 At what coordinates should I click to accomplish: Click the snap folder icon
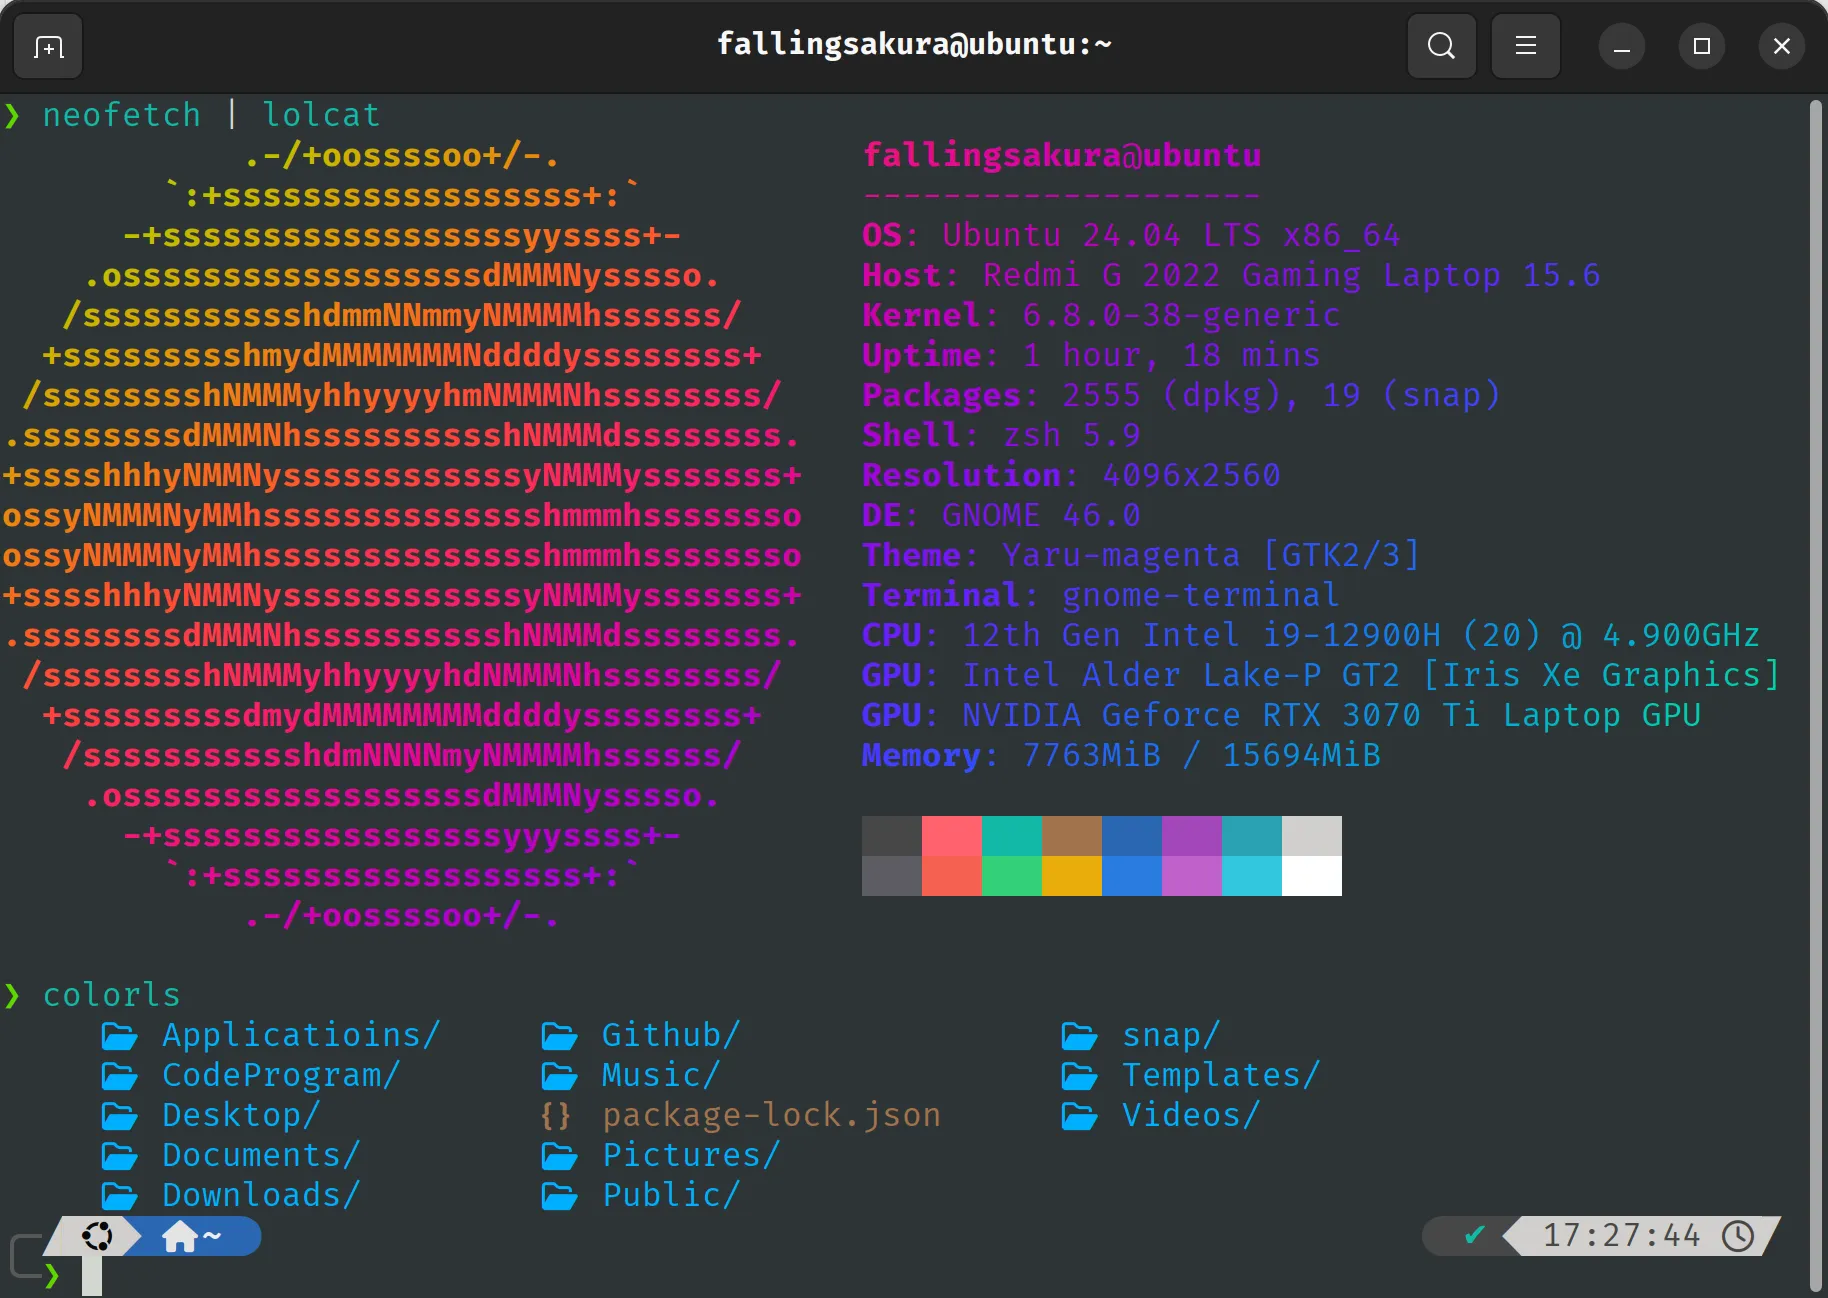[x=1079, y=1036]
